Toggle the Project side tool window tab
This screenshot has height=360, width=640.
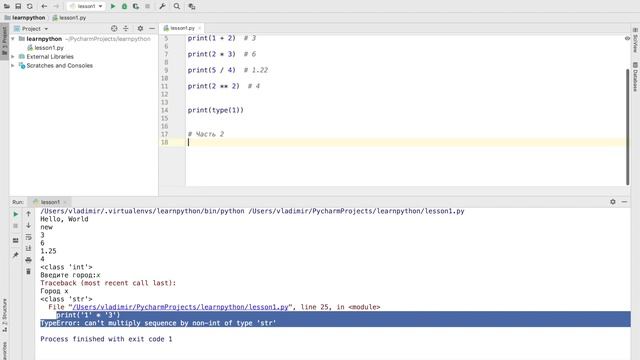pyautogui.click(x=4, y=42)
